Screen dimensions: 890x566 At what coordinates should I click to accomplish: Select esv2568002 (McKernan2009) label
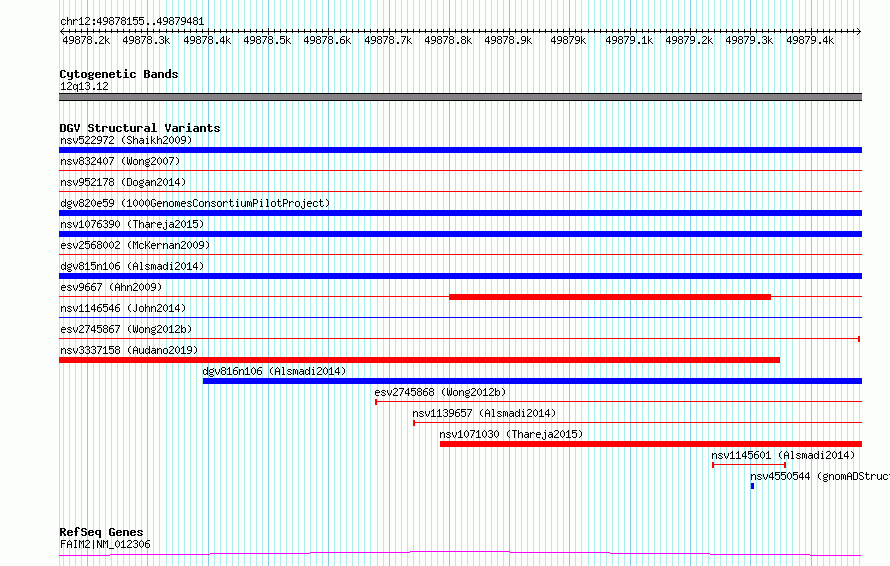(x=135, y=245)
